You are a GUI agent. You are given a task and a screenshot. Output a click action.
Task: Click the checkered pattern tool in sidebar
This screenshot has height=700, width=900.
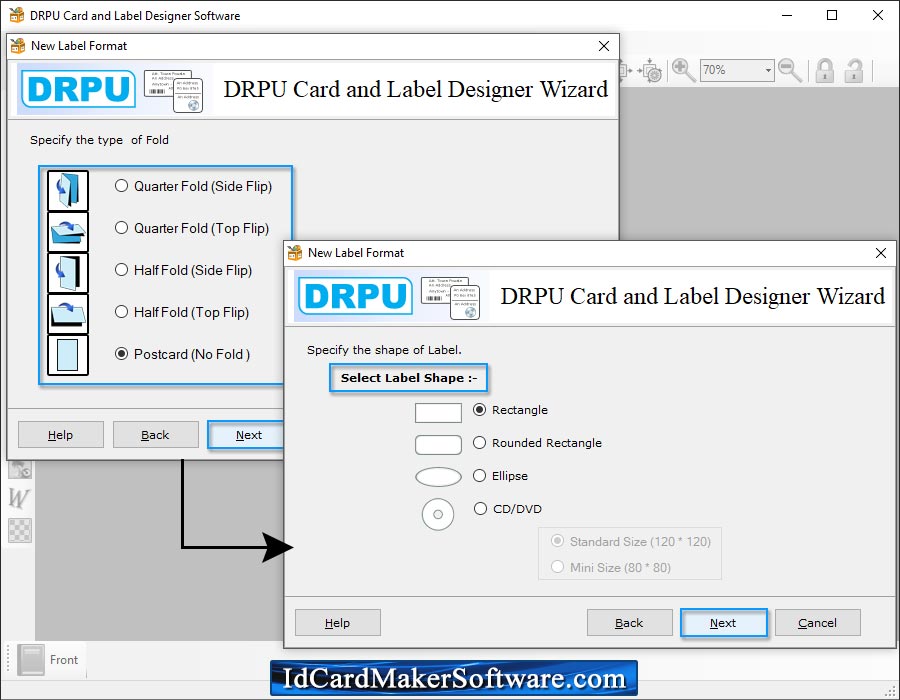tap(20, 530)
